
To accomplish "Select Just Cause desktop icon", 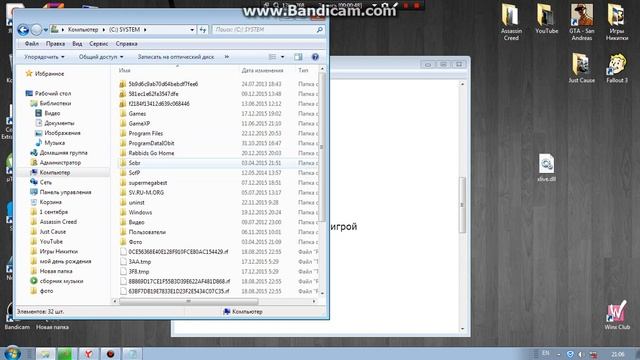I will (582, 68).
